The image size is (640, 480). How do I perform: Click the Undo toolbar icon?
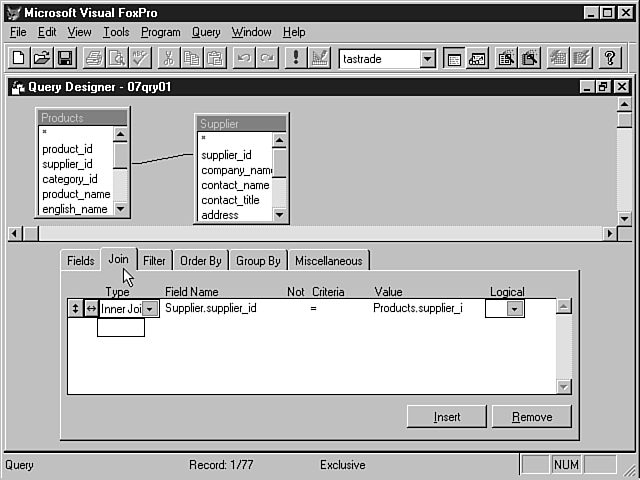click(x=243, y=58)
